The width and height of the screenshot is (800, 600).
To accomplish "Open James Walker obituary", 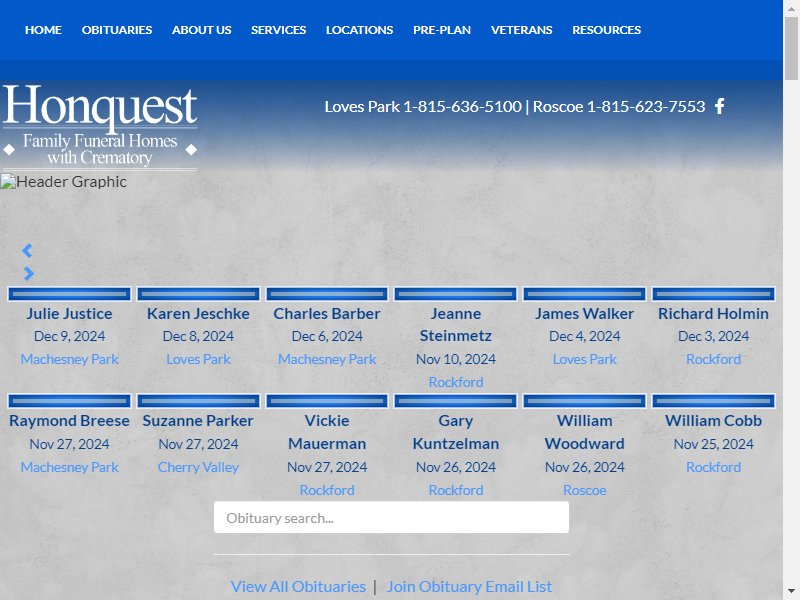I will (585, 314).
